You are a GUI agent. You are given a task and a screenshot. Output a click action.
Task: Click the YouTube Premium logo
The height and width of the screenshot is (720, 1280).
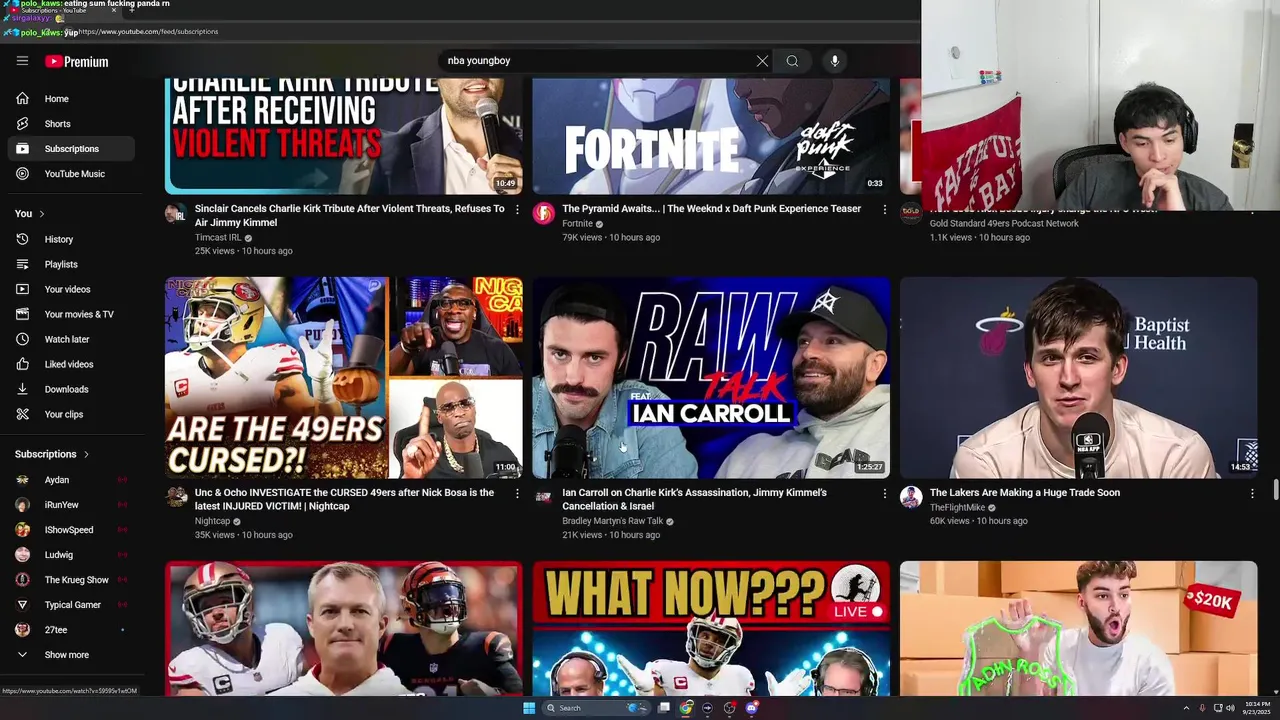pyautogui.click(x=76, y=62)
